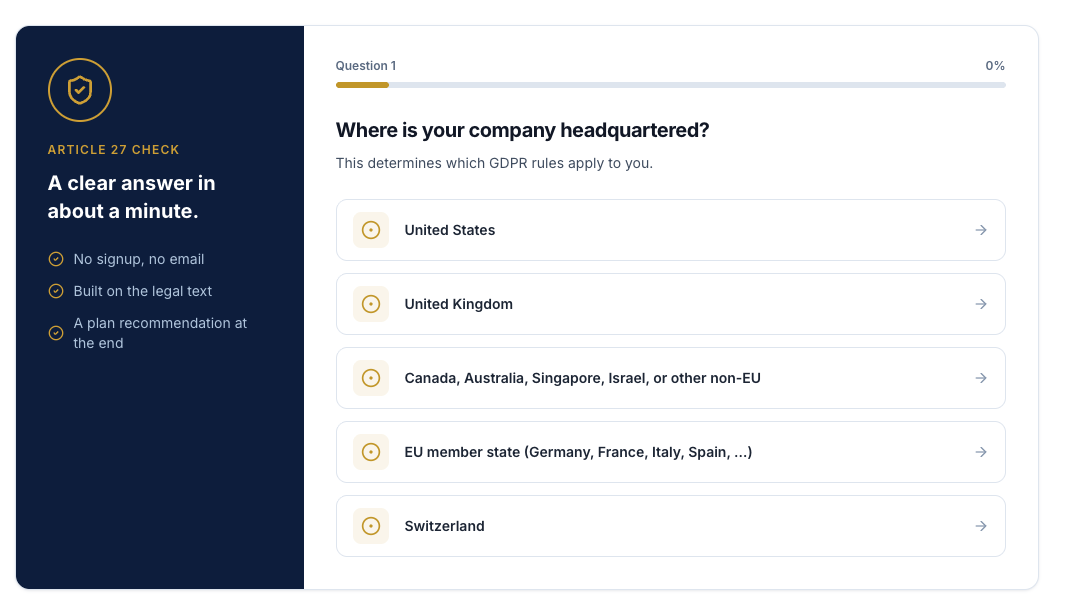Click the 'A plan recommendation at the end' text
The height and width of the screenshot is (613, 1065).
click(x=160, y=333)
